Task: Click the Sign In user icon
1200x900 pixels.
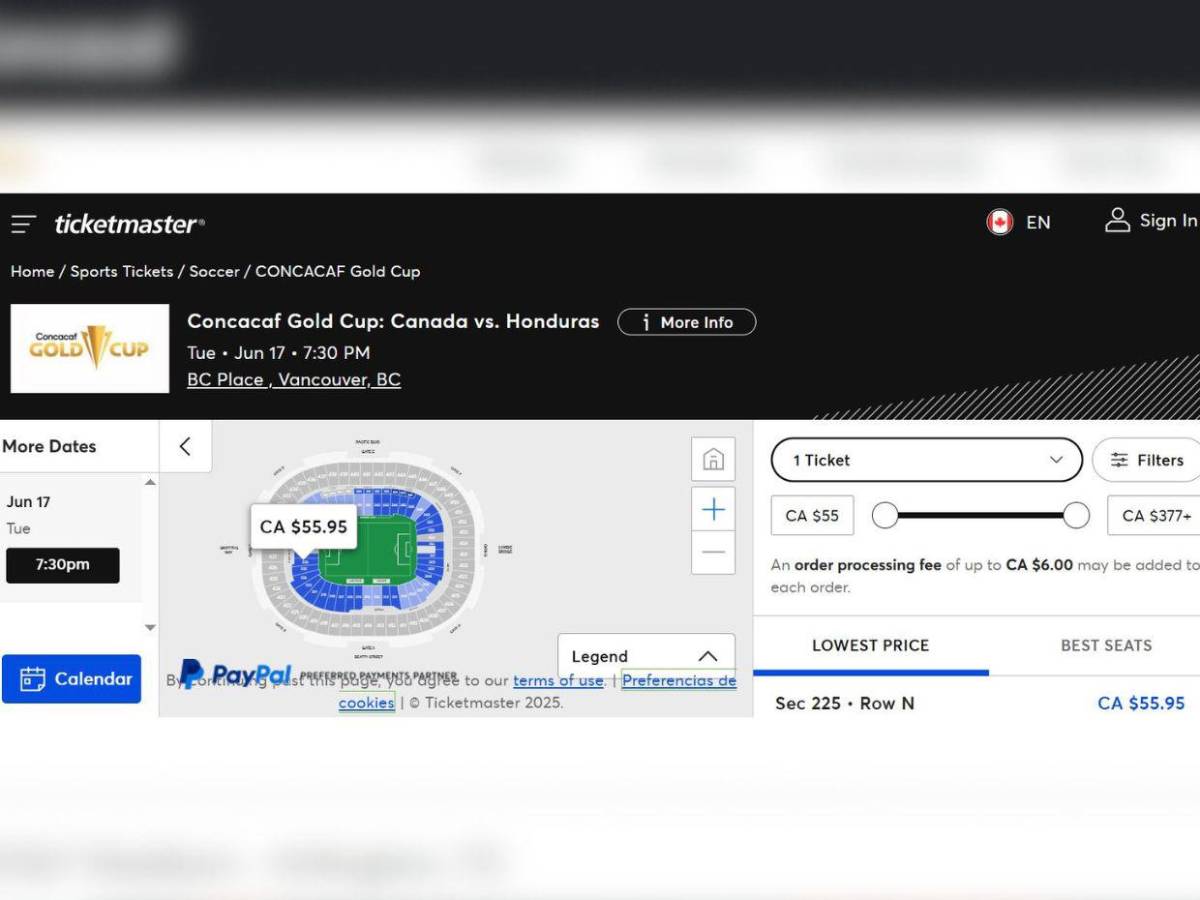Action: click(1117, 221)
